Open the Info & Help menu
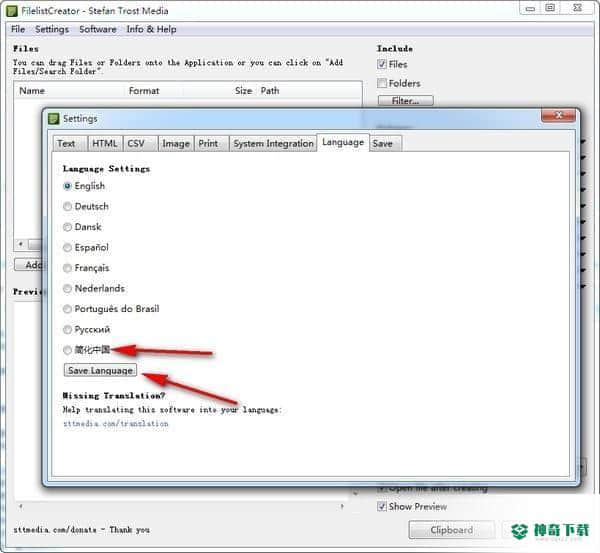Image resolution: width=600 pixels, height=553 pixels. point(151,29)
